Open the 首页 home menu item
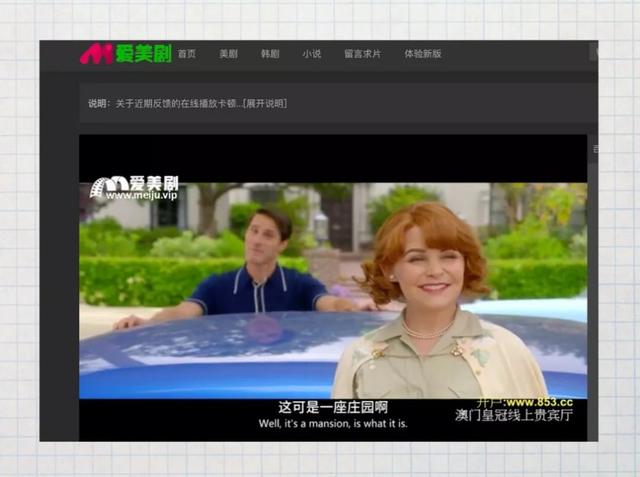The height and width of the screenshot is (477, 640). coord(187,54)
